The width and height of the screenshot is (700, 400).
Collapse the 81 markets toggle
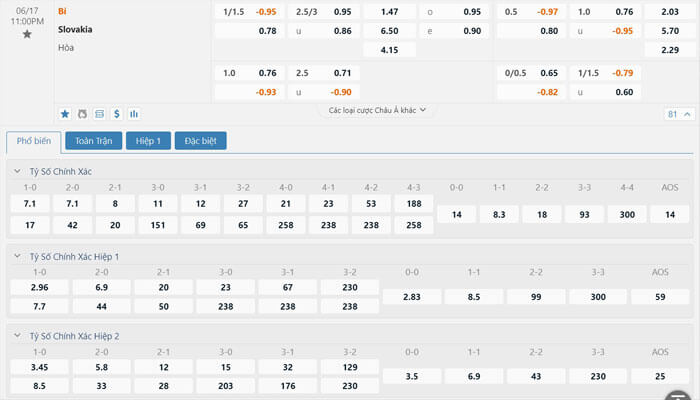tap(679, 114)
